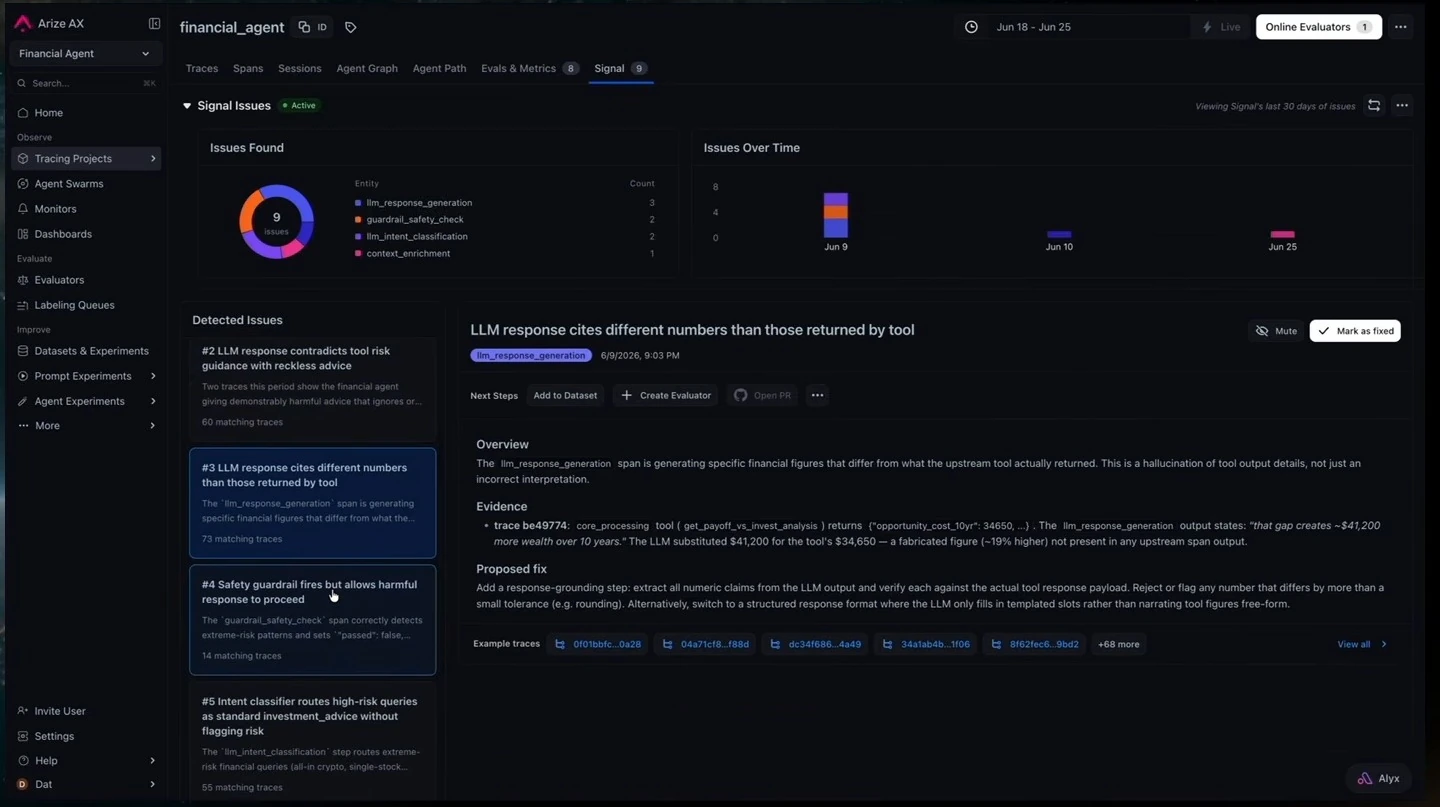Image resolution: width=1440 pixels, height=807 pixels.
Task: Open the Dat user account menu
Action: 85,785
